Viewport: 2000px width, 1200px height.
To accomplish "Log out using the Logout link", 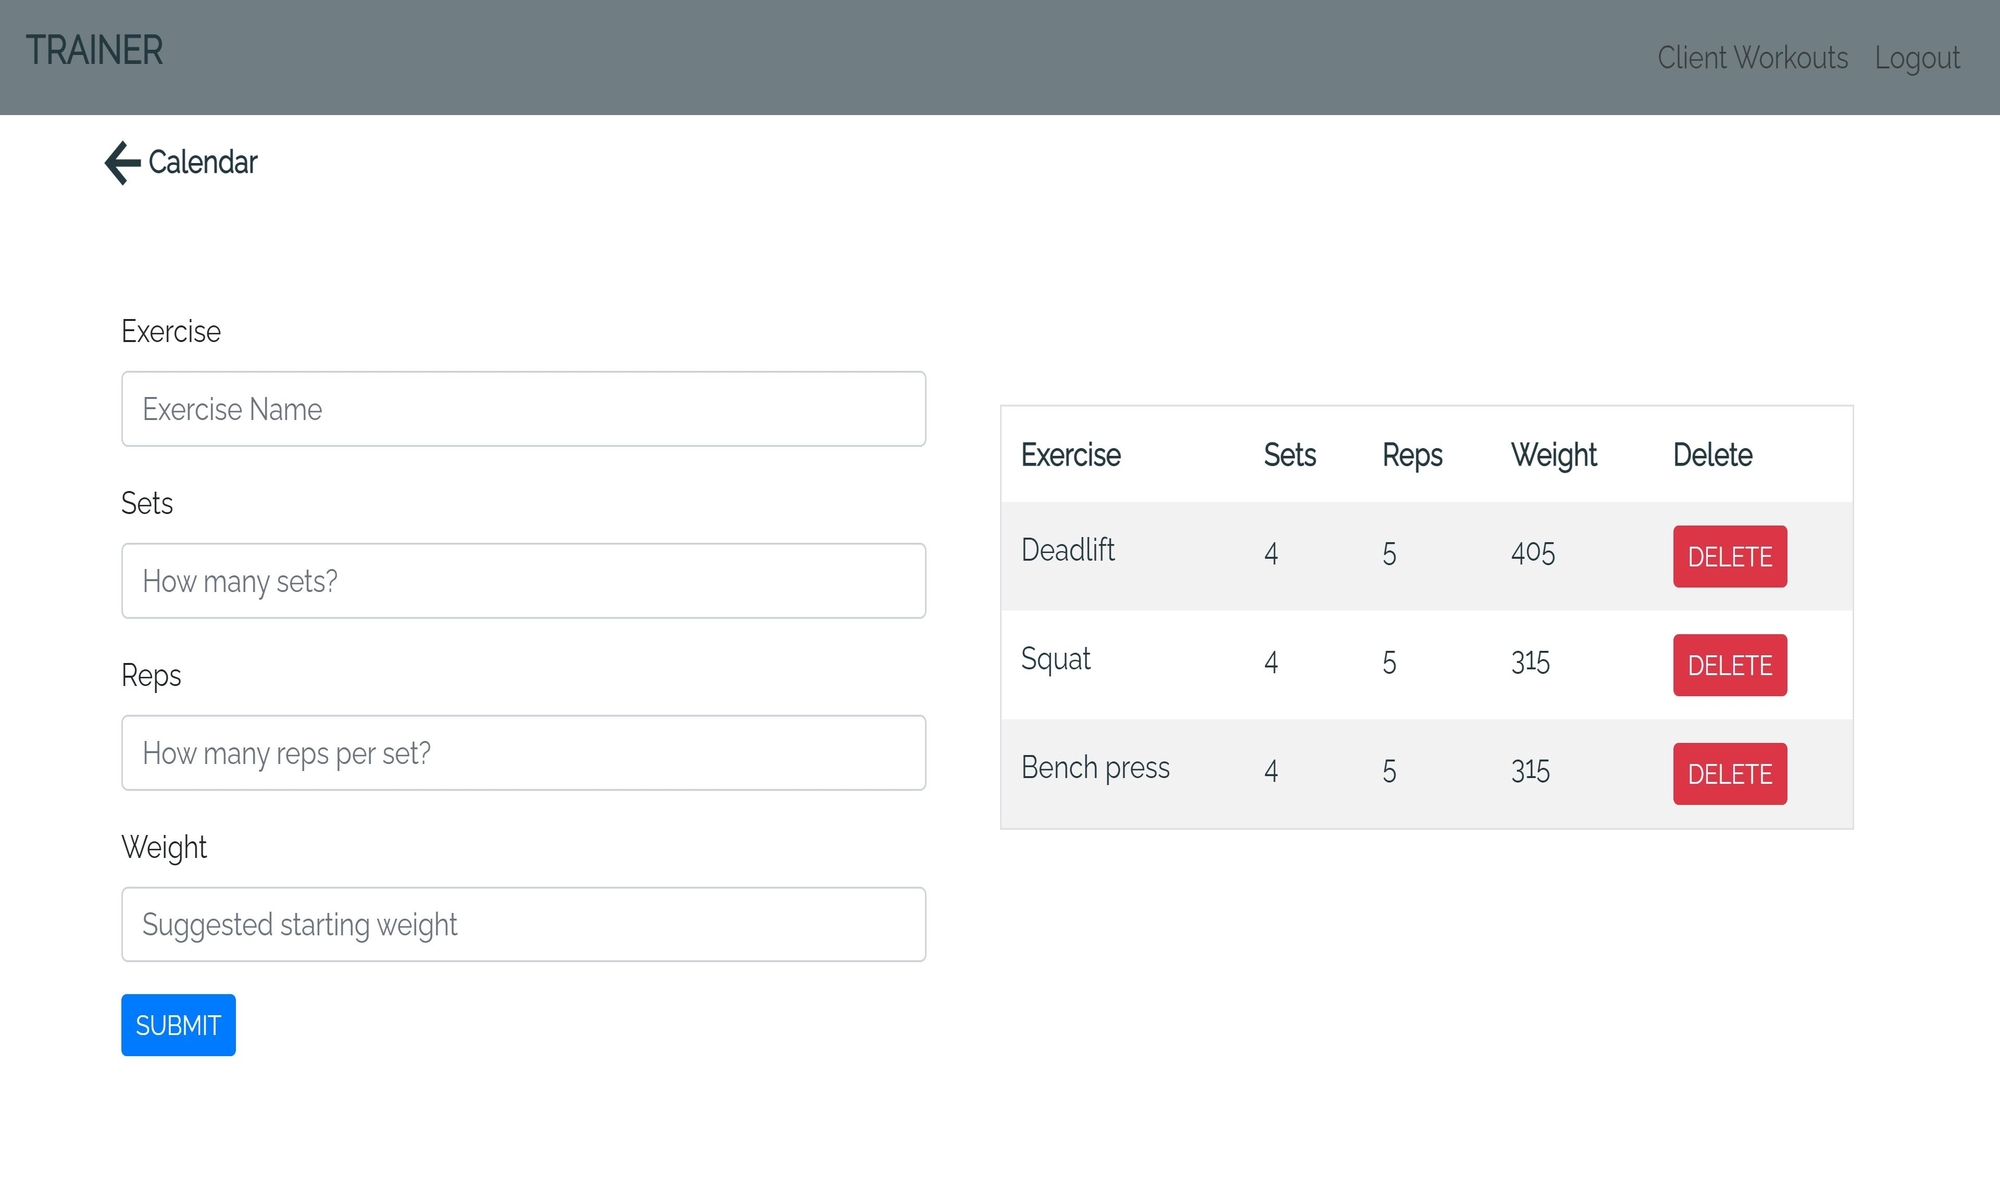I will [x=1917, y=58].
